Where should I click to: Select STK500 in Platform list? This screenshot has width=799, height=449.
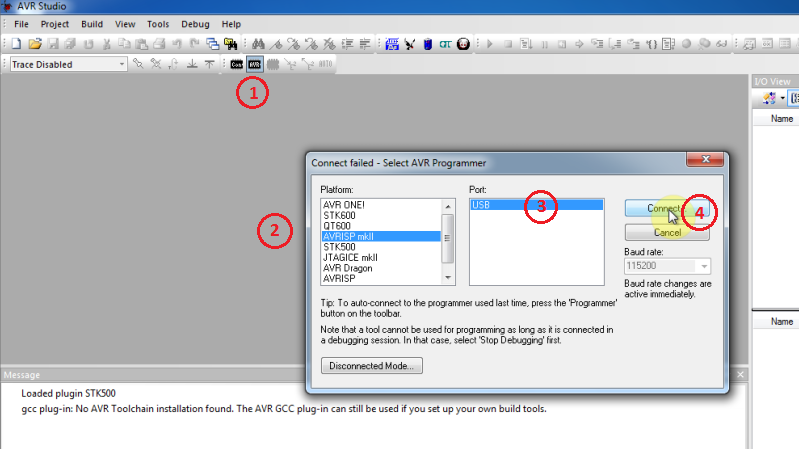[381, 247]
